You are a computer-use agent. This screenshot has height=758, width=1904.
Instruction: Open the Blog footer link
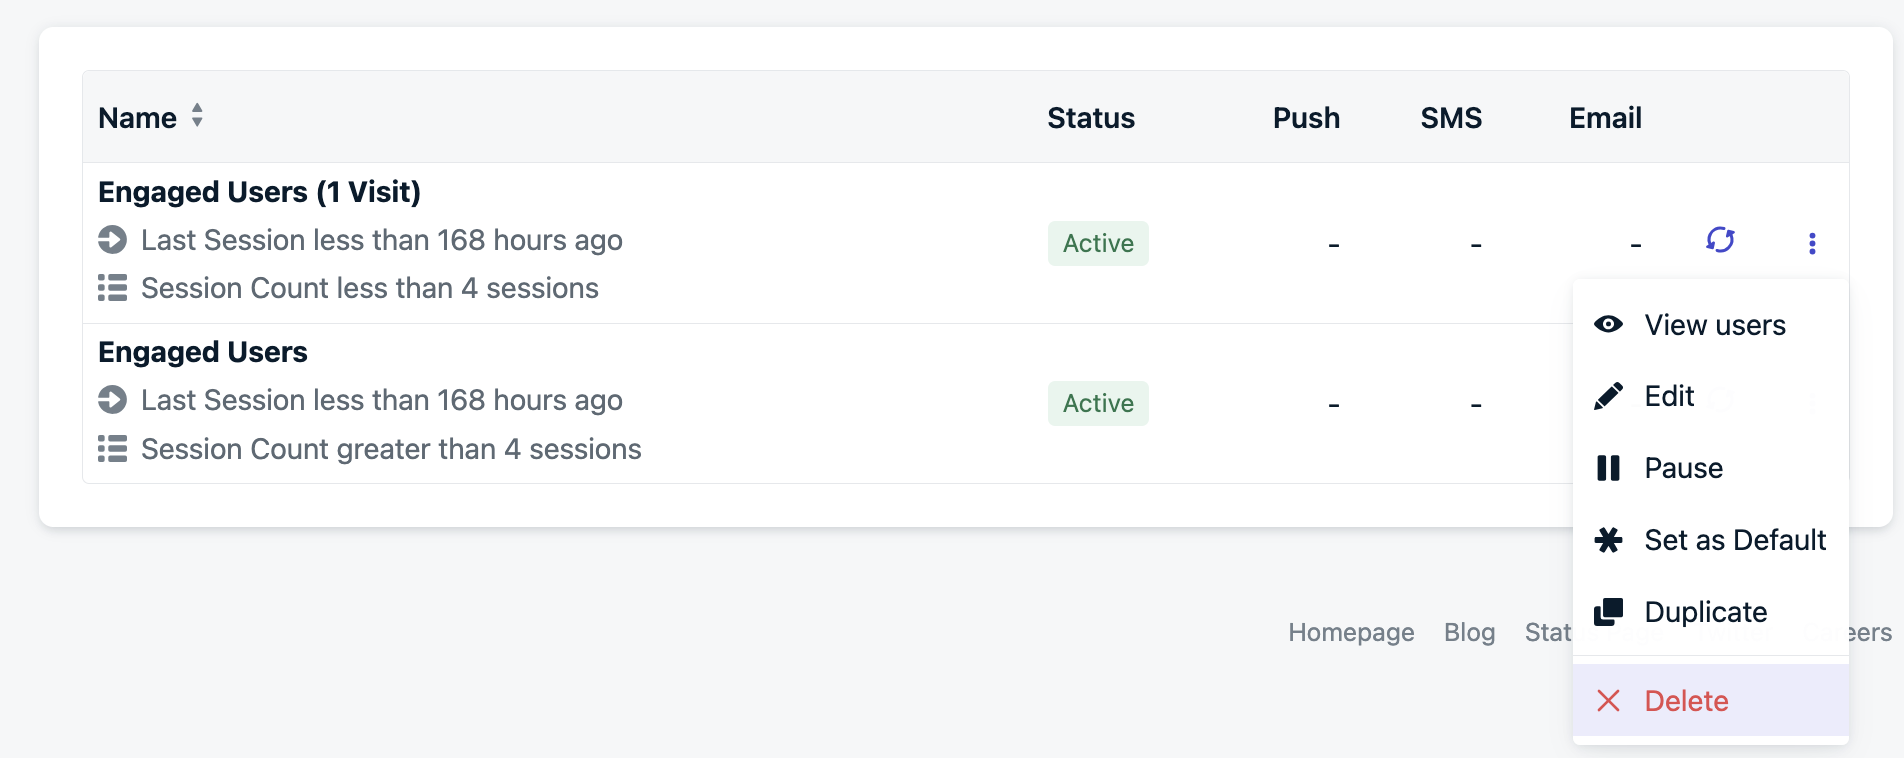pos(1469,632)
